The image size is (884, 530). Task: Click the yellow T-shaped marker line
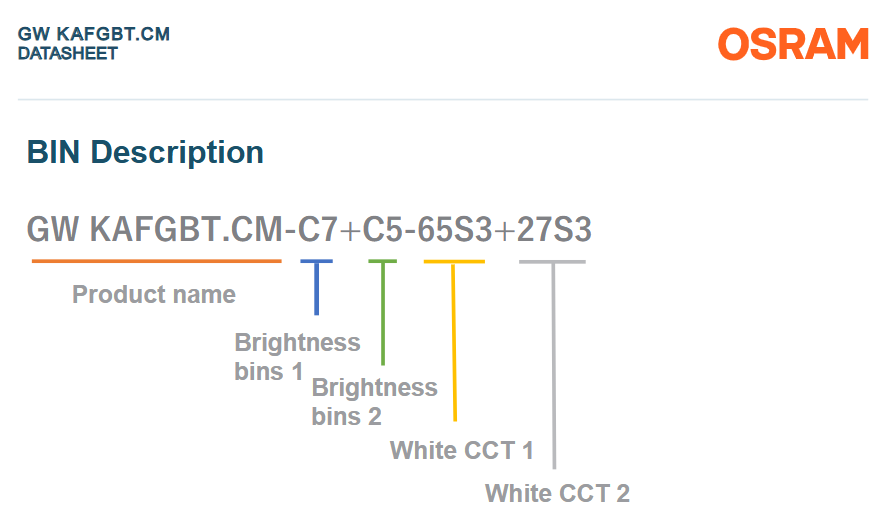coord(454,340)
